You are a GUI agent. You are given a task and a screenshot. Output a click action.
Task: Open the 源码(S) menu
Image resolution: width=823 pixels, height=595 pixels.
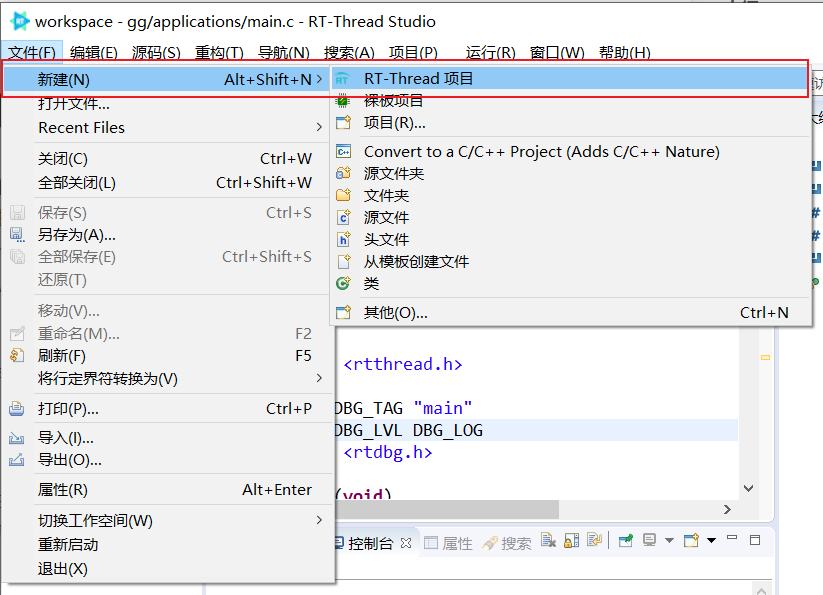click(156, 52)
